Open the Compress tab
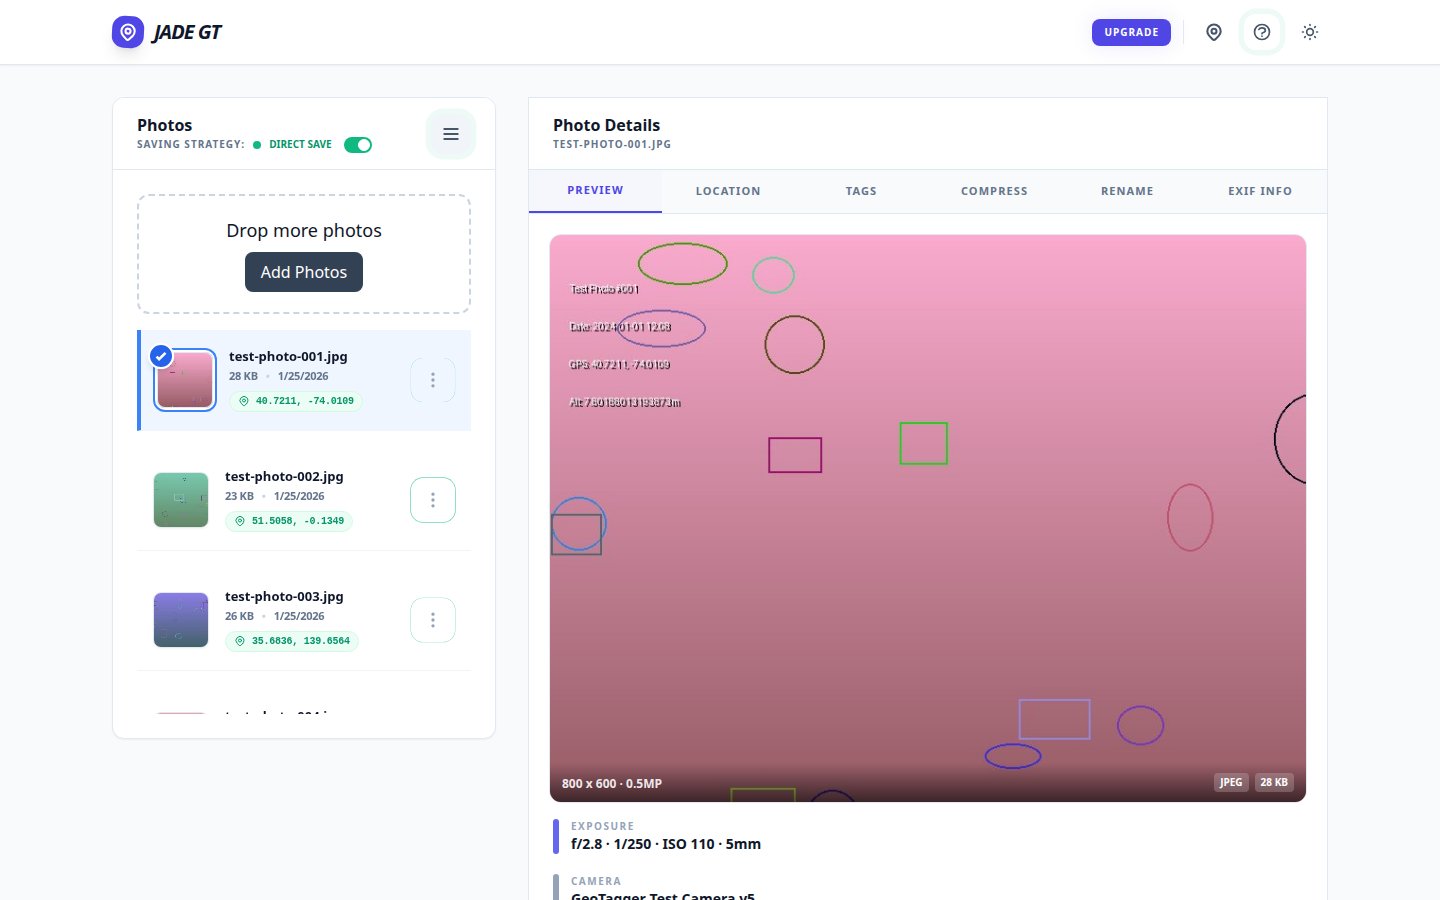This screenshot has width=1440, height=900. click(994, 191)
